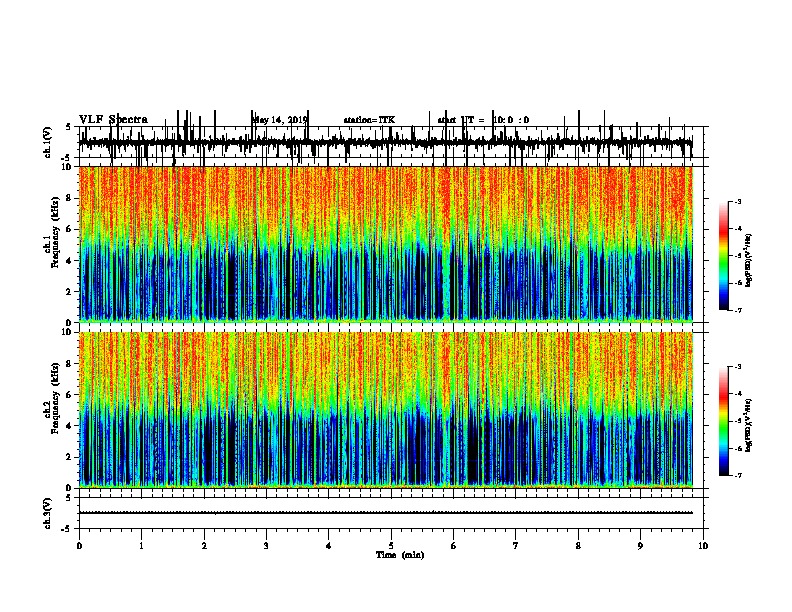Click the ch.1 Frequency (kHz) axis label
Screen dimensions: 792x612
pos(53,232)
